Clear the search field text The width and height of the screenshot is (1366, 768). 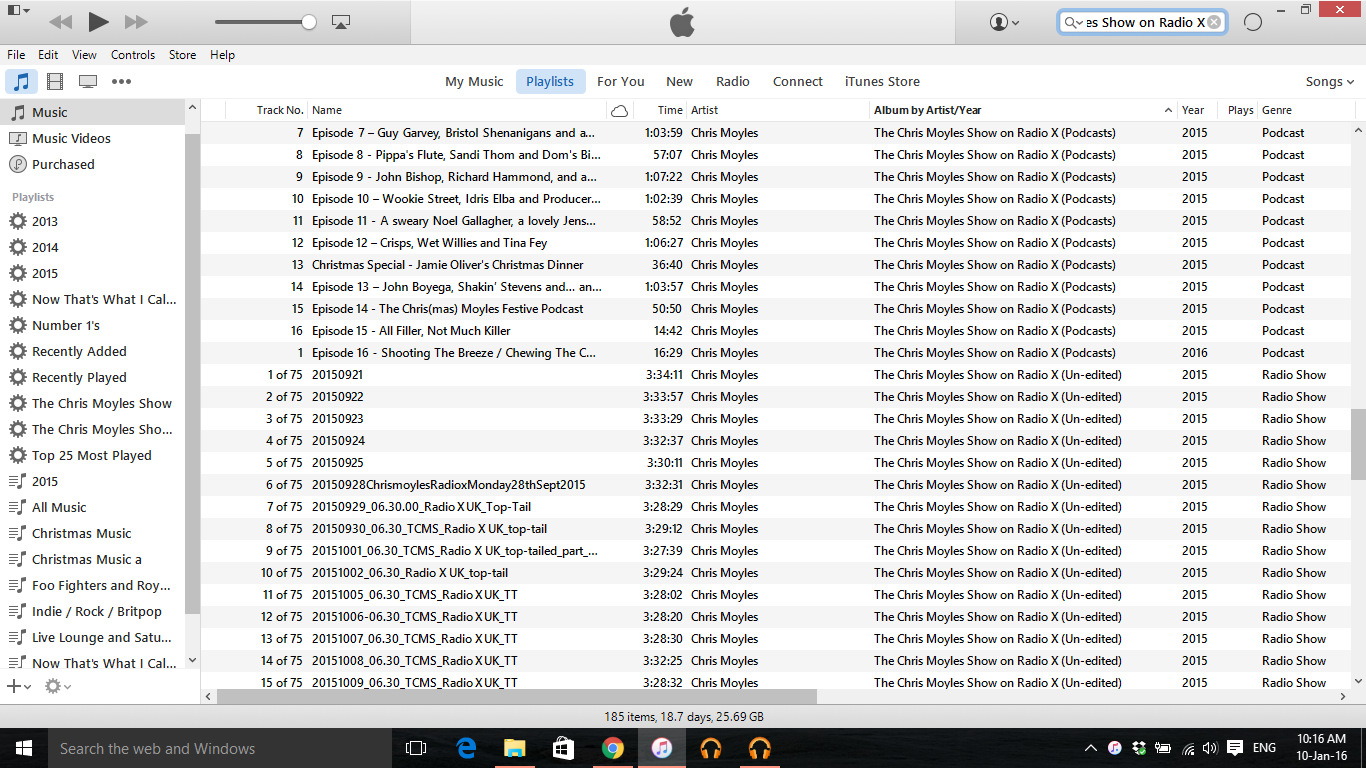coord(1214,22)
